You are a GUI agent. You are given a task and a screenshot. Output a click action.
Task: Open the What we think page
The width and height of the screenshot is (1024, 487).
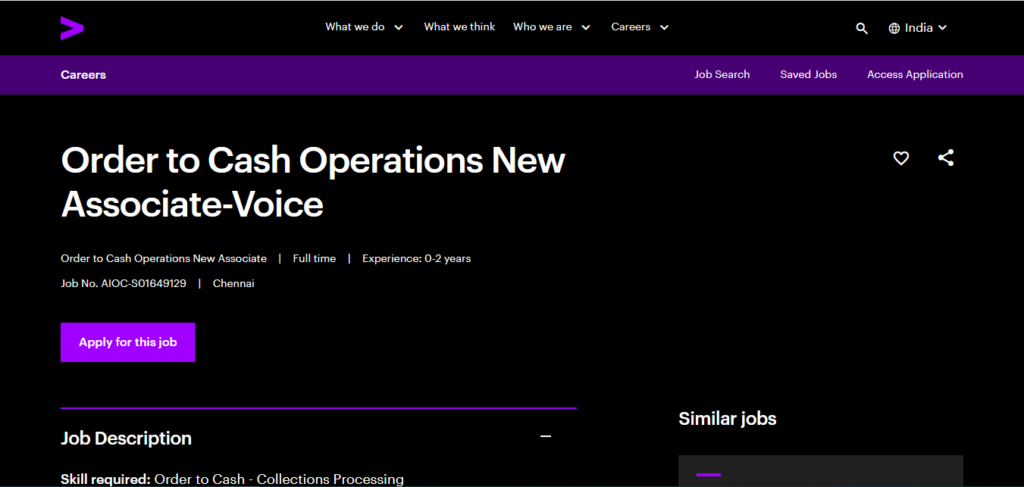pyautogui.click(x=459, y=27)
